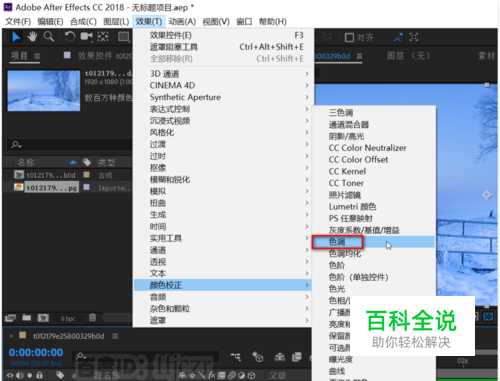This screenshot has height=381, width=500.
Task: Select the Zoom magnifier tool
Action: tap(49, 37)
